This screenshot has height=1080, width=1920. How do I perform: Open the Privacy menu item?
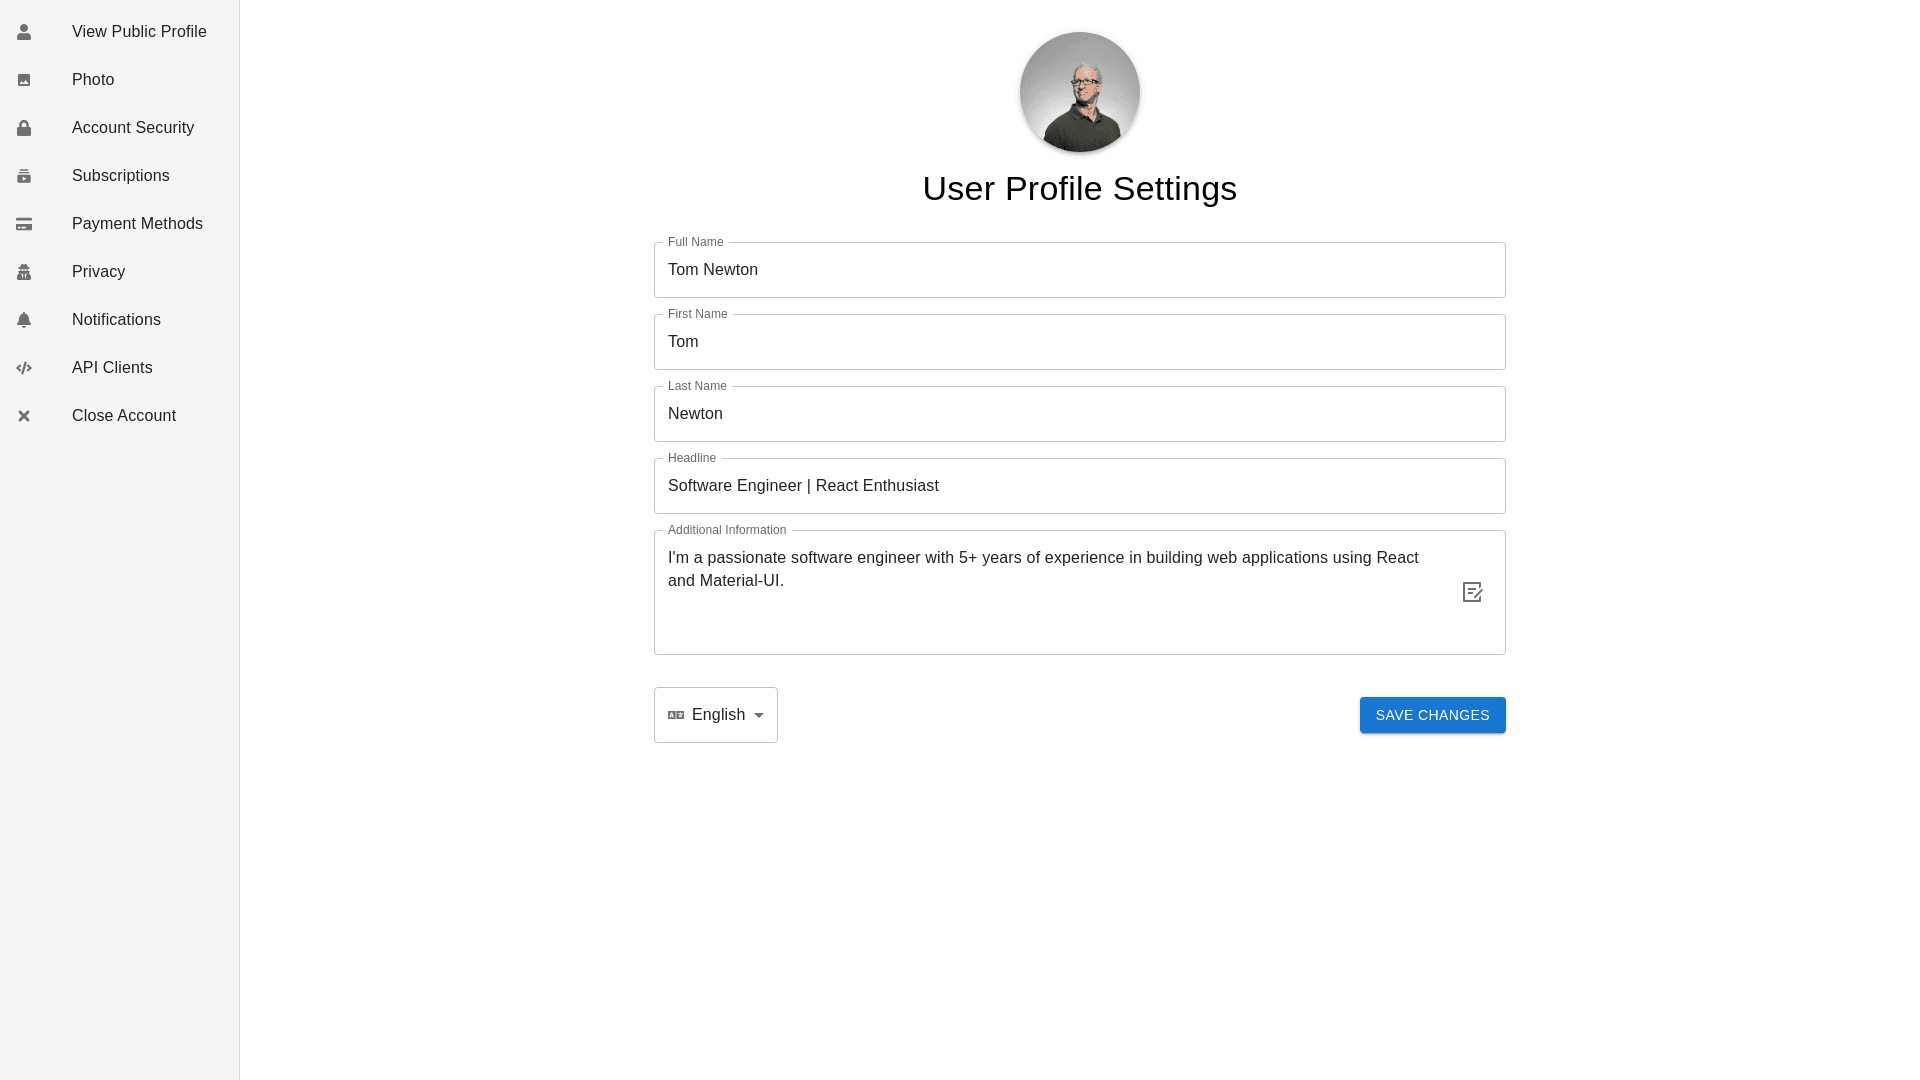(x=98, y=272)
